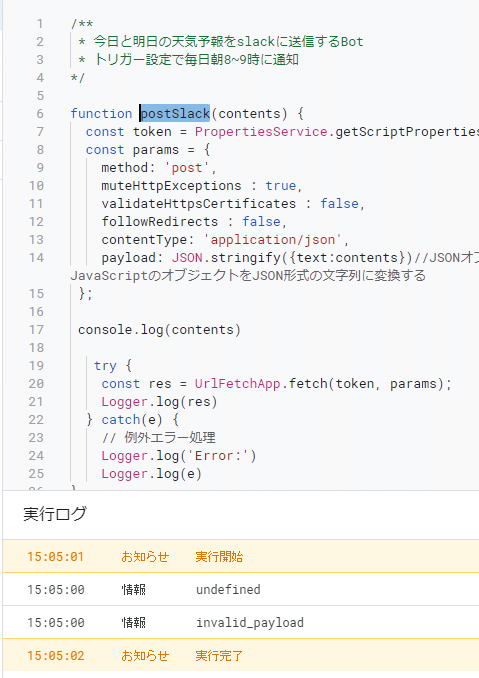The height and width of the screenshot is (678, 479).
Task: Click the 'function' keyword on line 6
Action: [101, 114]
